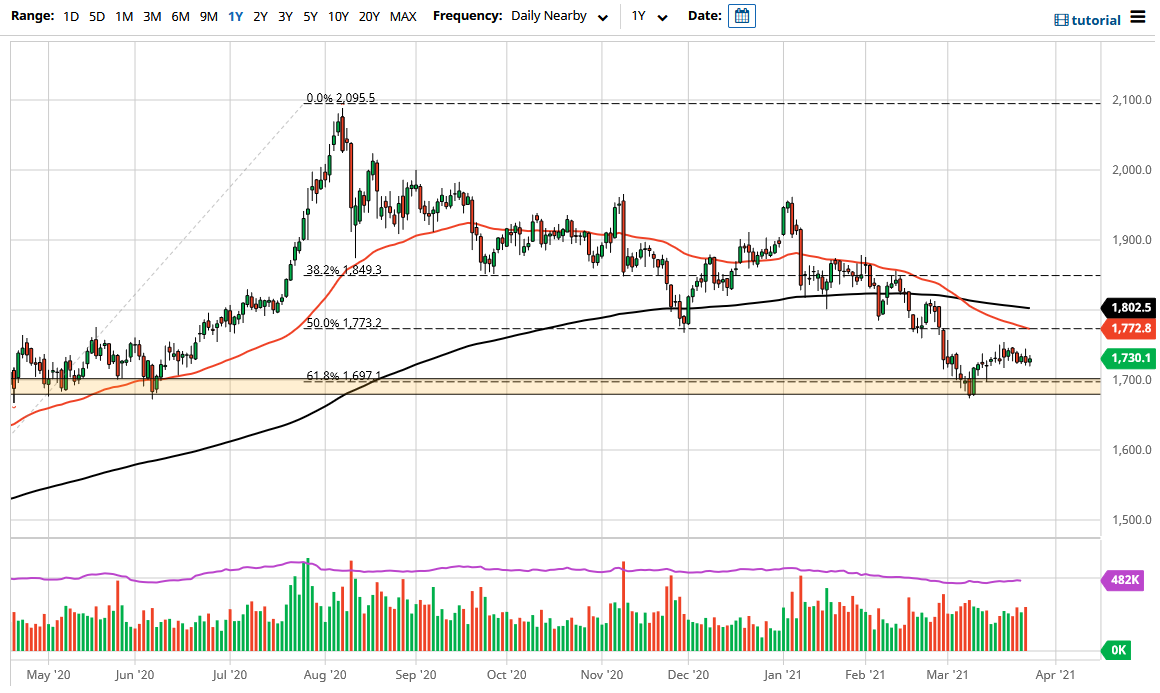Click the Aug '20 time axis label
This screenshot has height=693, width=1160.
click(326, 675)
